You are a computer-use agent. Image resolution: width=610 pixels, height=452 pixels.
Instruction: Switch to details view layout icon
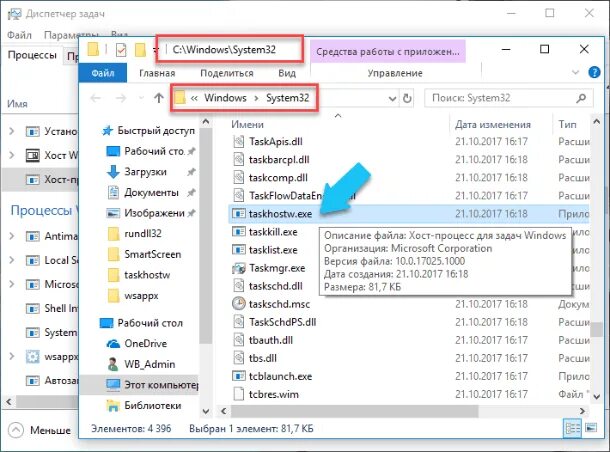(x=573, y=429)
